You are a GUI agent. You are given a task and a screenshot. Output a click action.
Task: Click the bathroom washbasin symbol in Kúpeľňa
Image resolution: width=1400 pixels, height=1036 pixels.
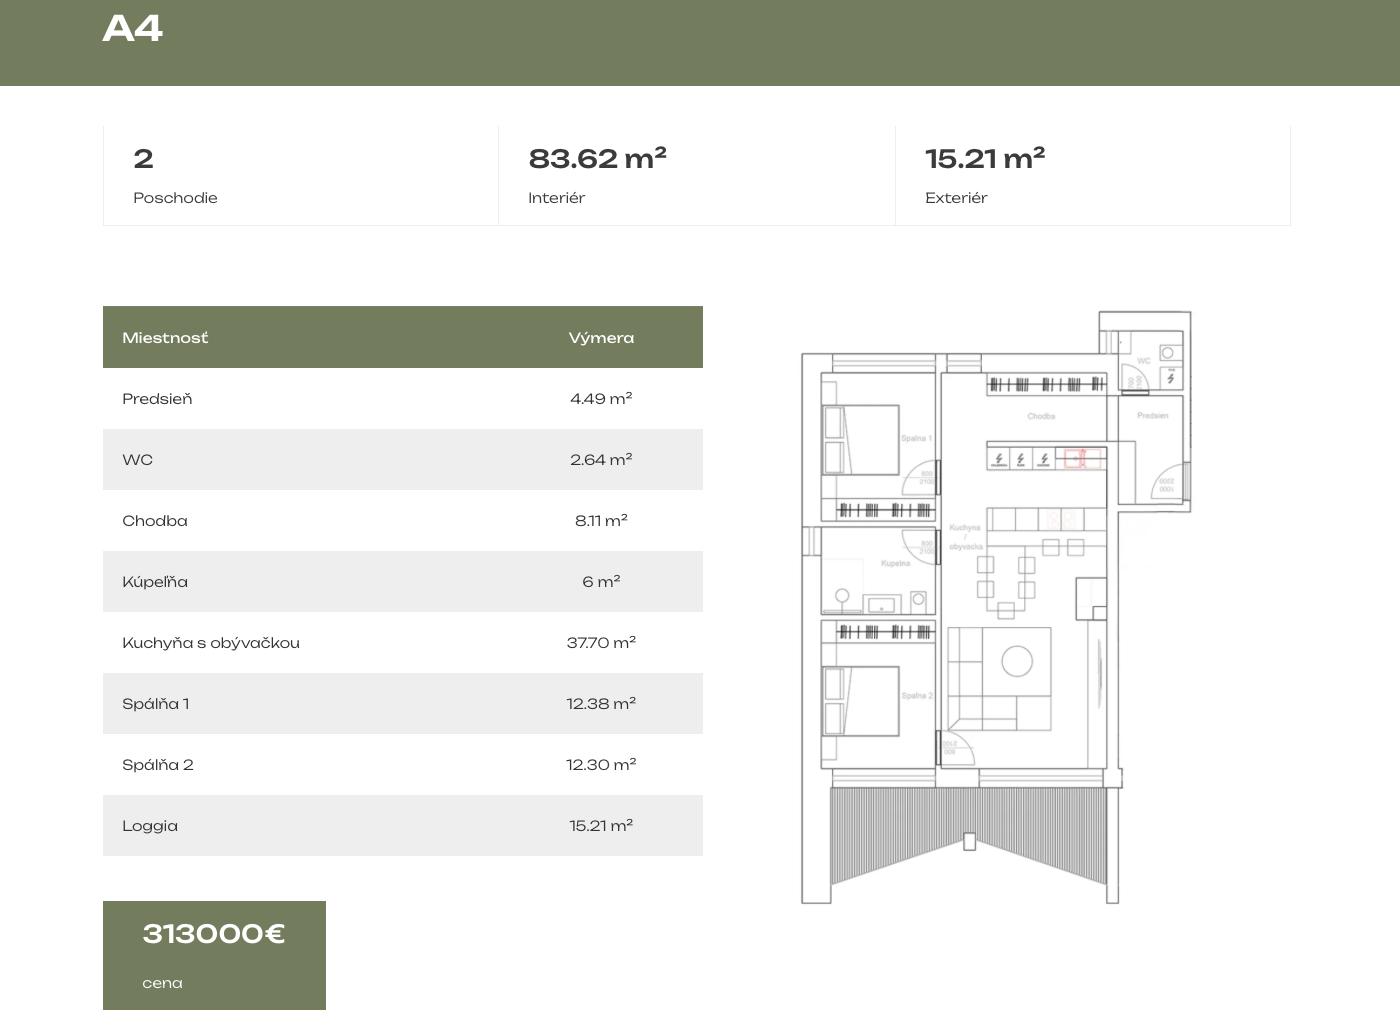[x=882, y=604]
